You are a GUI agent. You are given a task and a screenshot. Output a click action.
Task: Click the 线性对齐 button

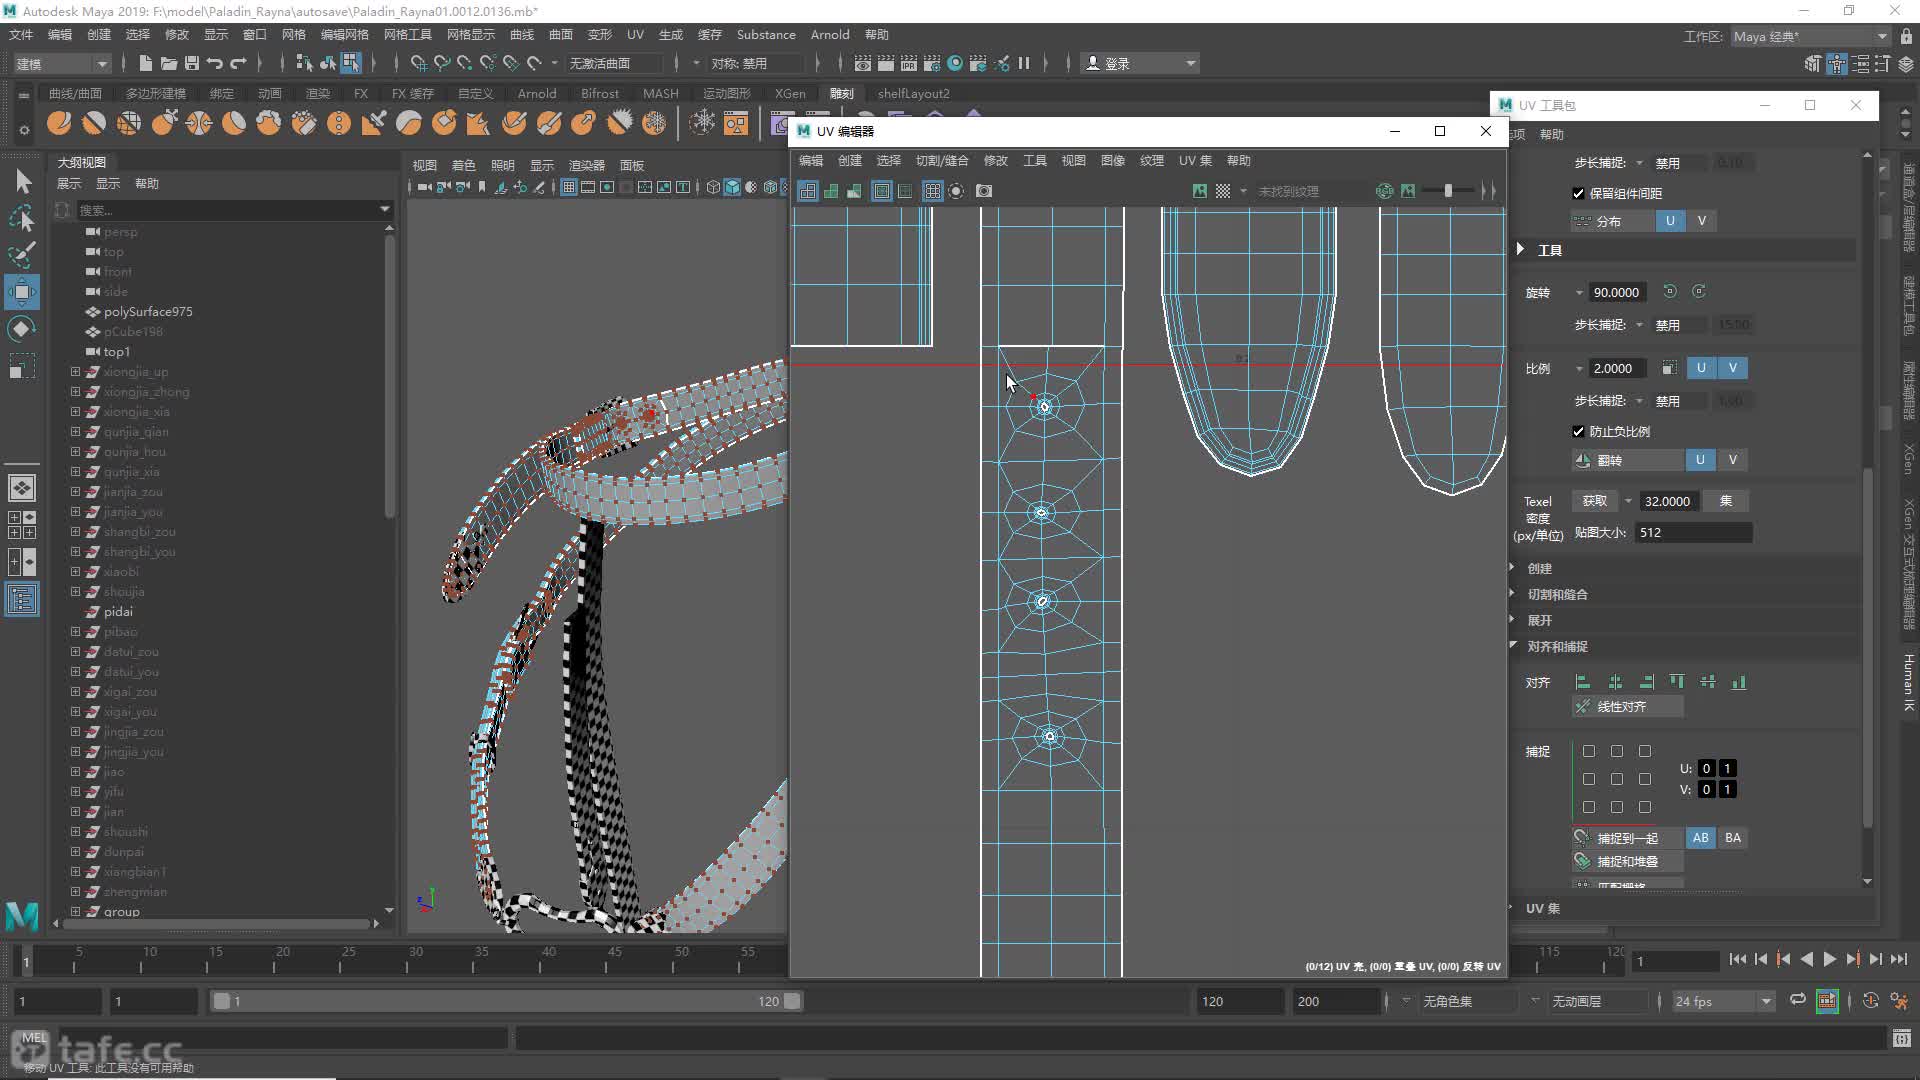point(1627,706)
